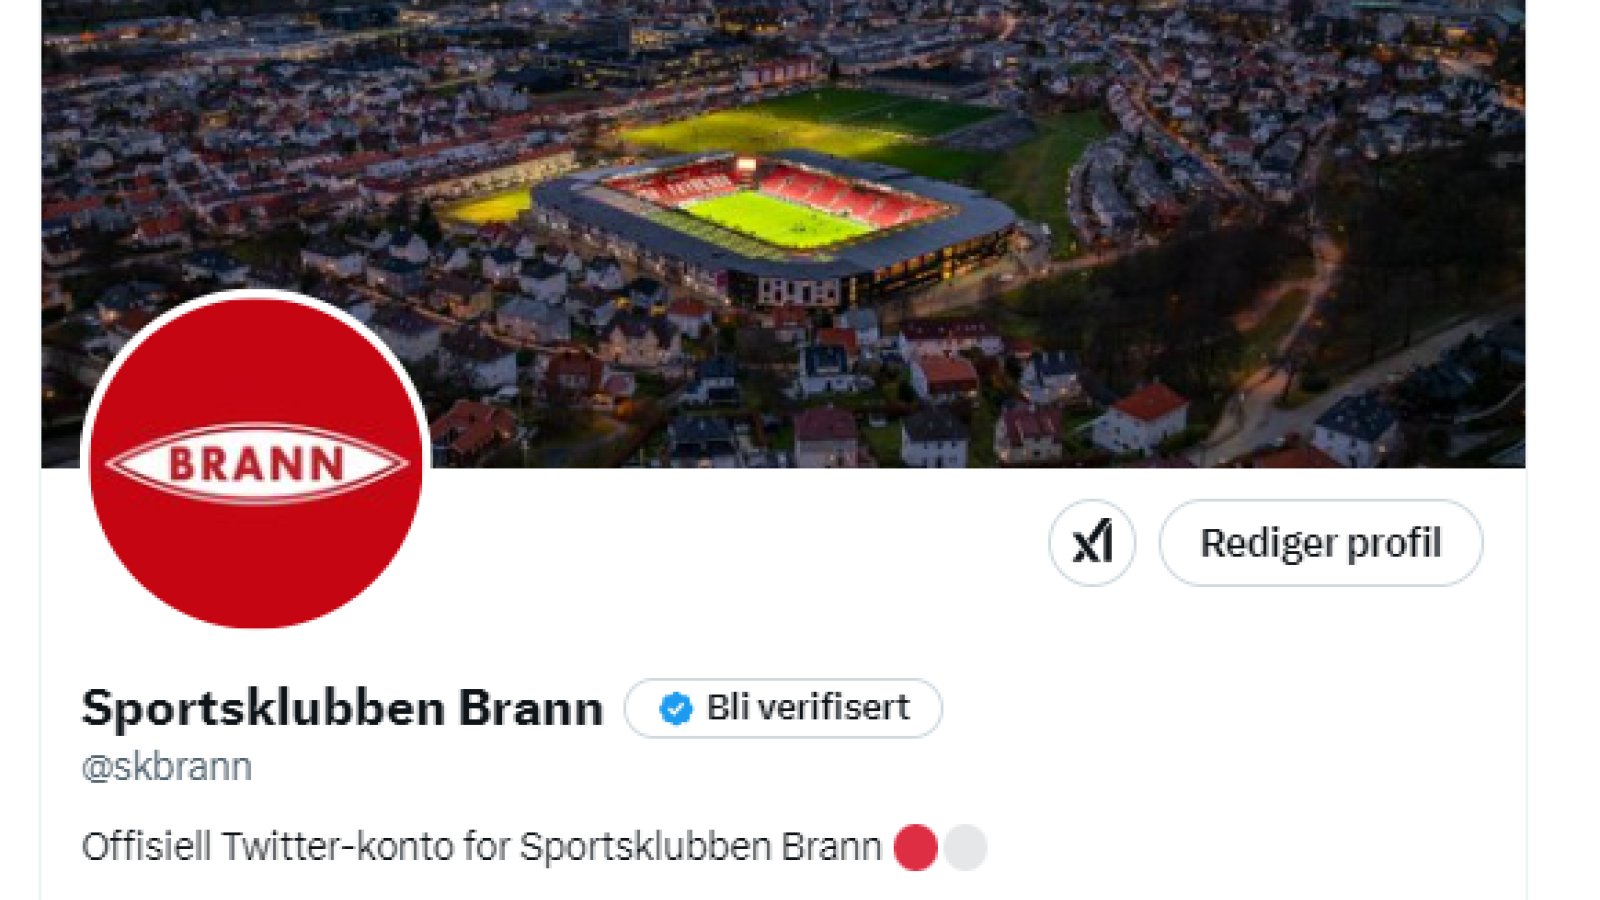The width and height of the screenshot is (1600, 900).
Task: Click white house with orange roof in banner
Action: pos(1140,418)
